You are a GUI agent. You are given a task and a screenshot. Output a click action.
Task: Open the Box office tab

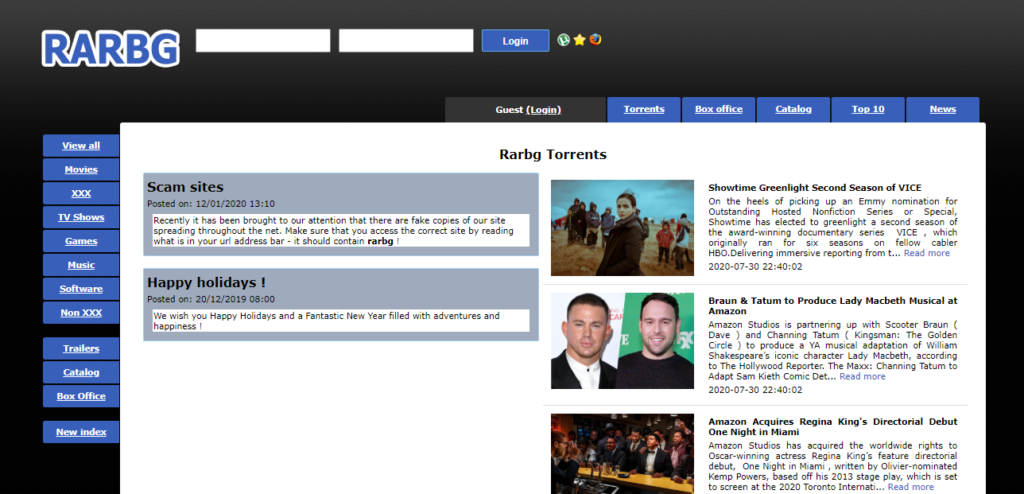click(718, 109)
